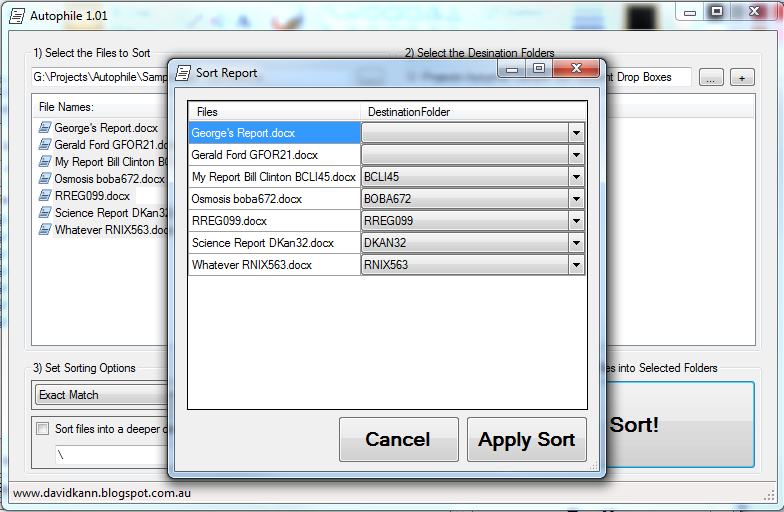
Task: Click the www.davidkann.blogspot.com.au status bar text
Action: tap(102, 493)
